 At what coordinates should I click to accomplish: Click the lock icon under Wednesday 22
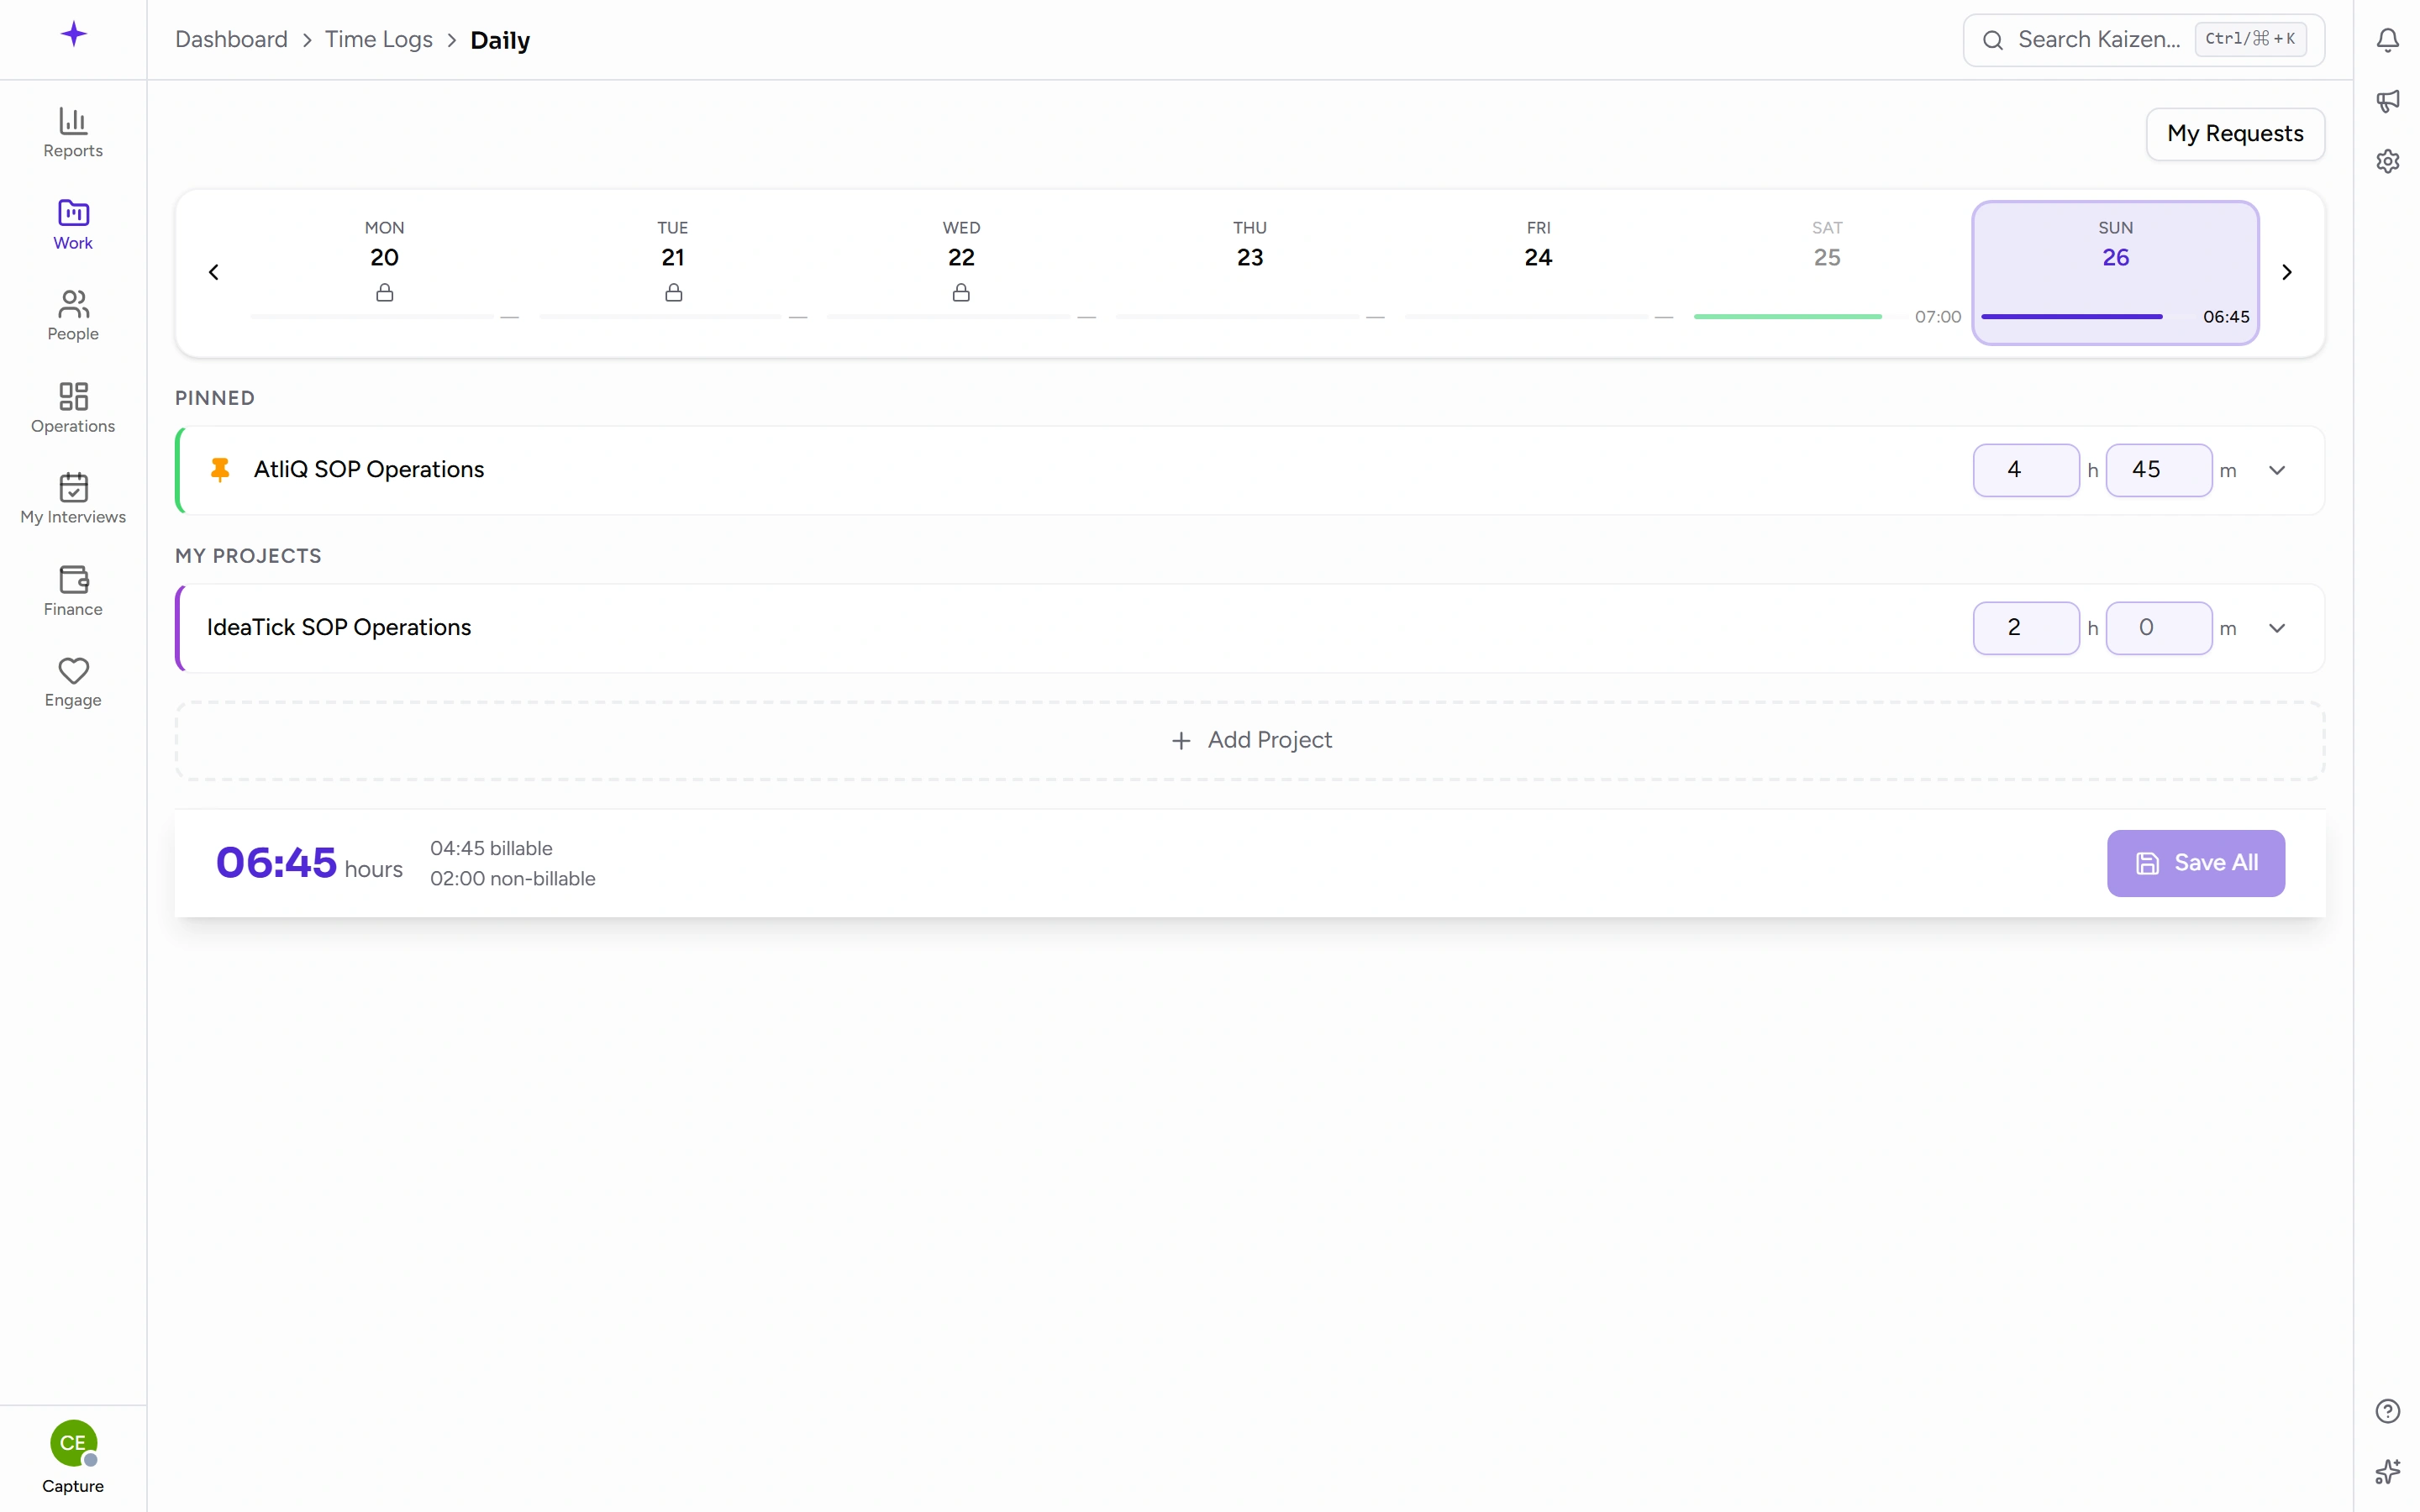(961, 292)
